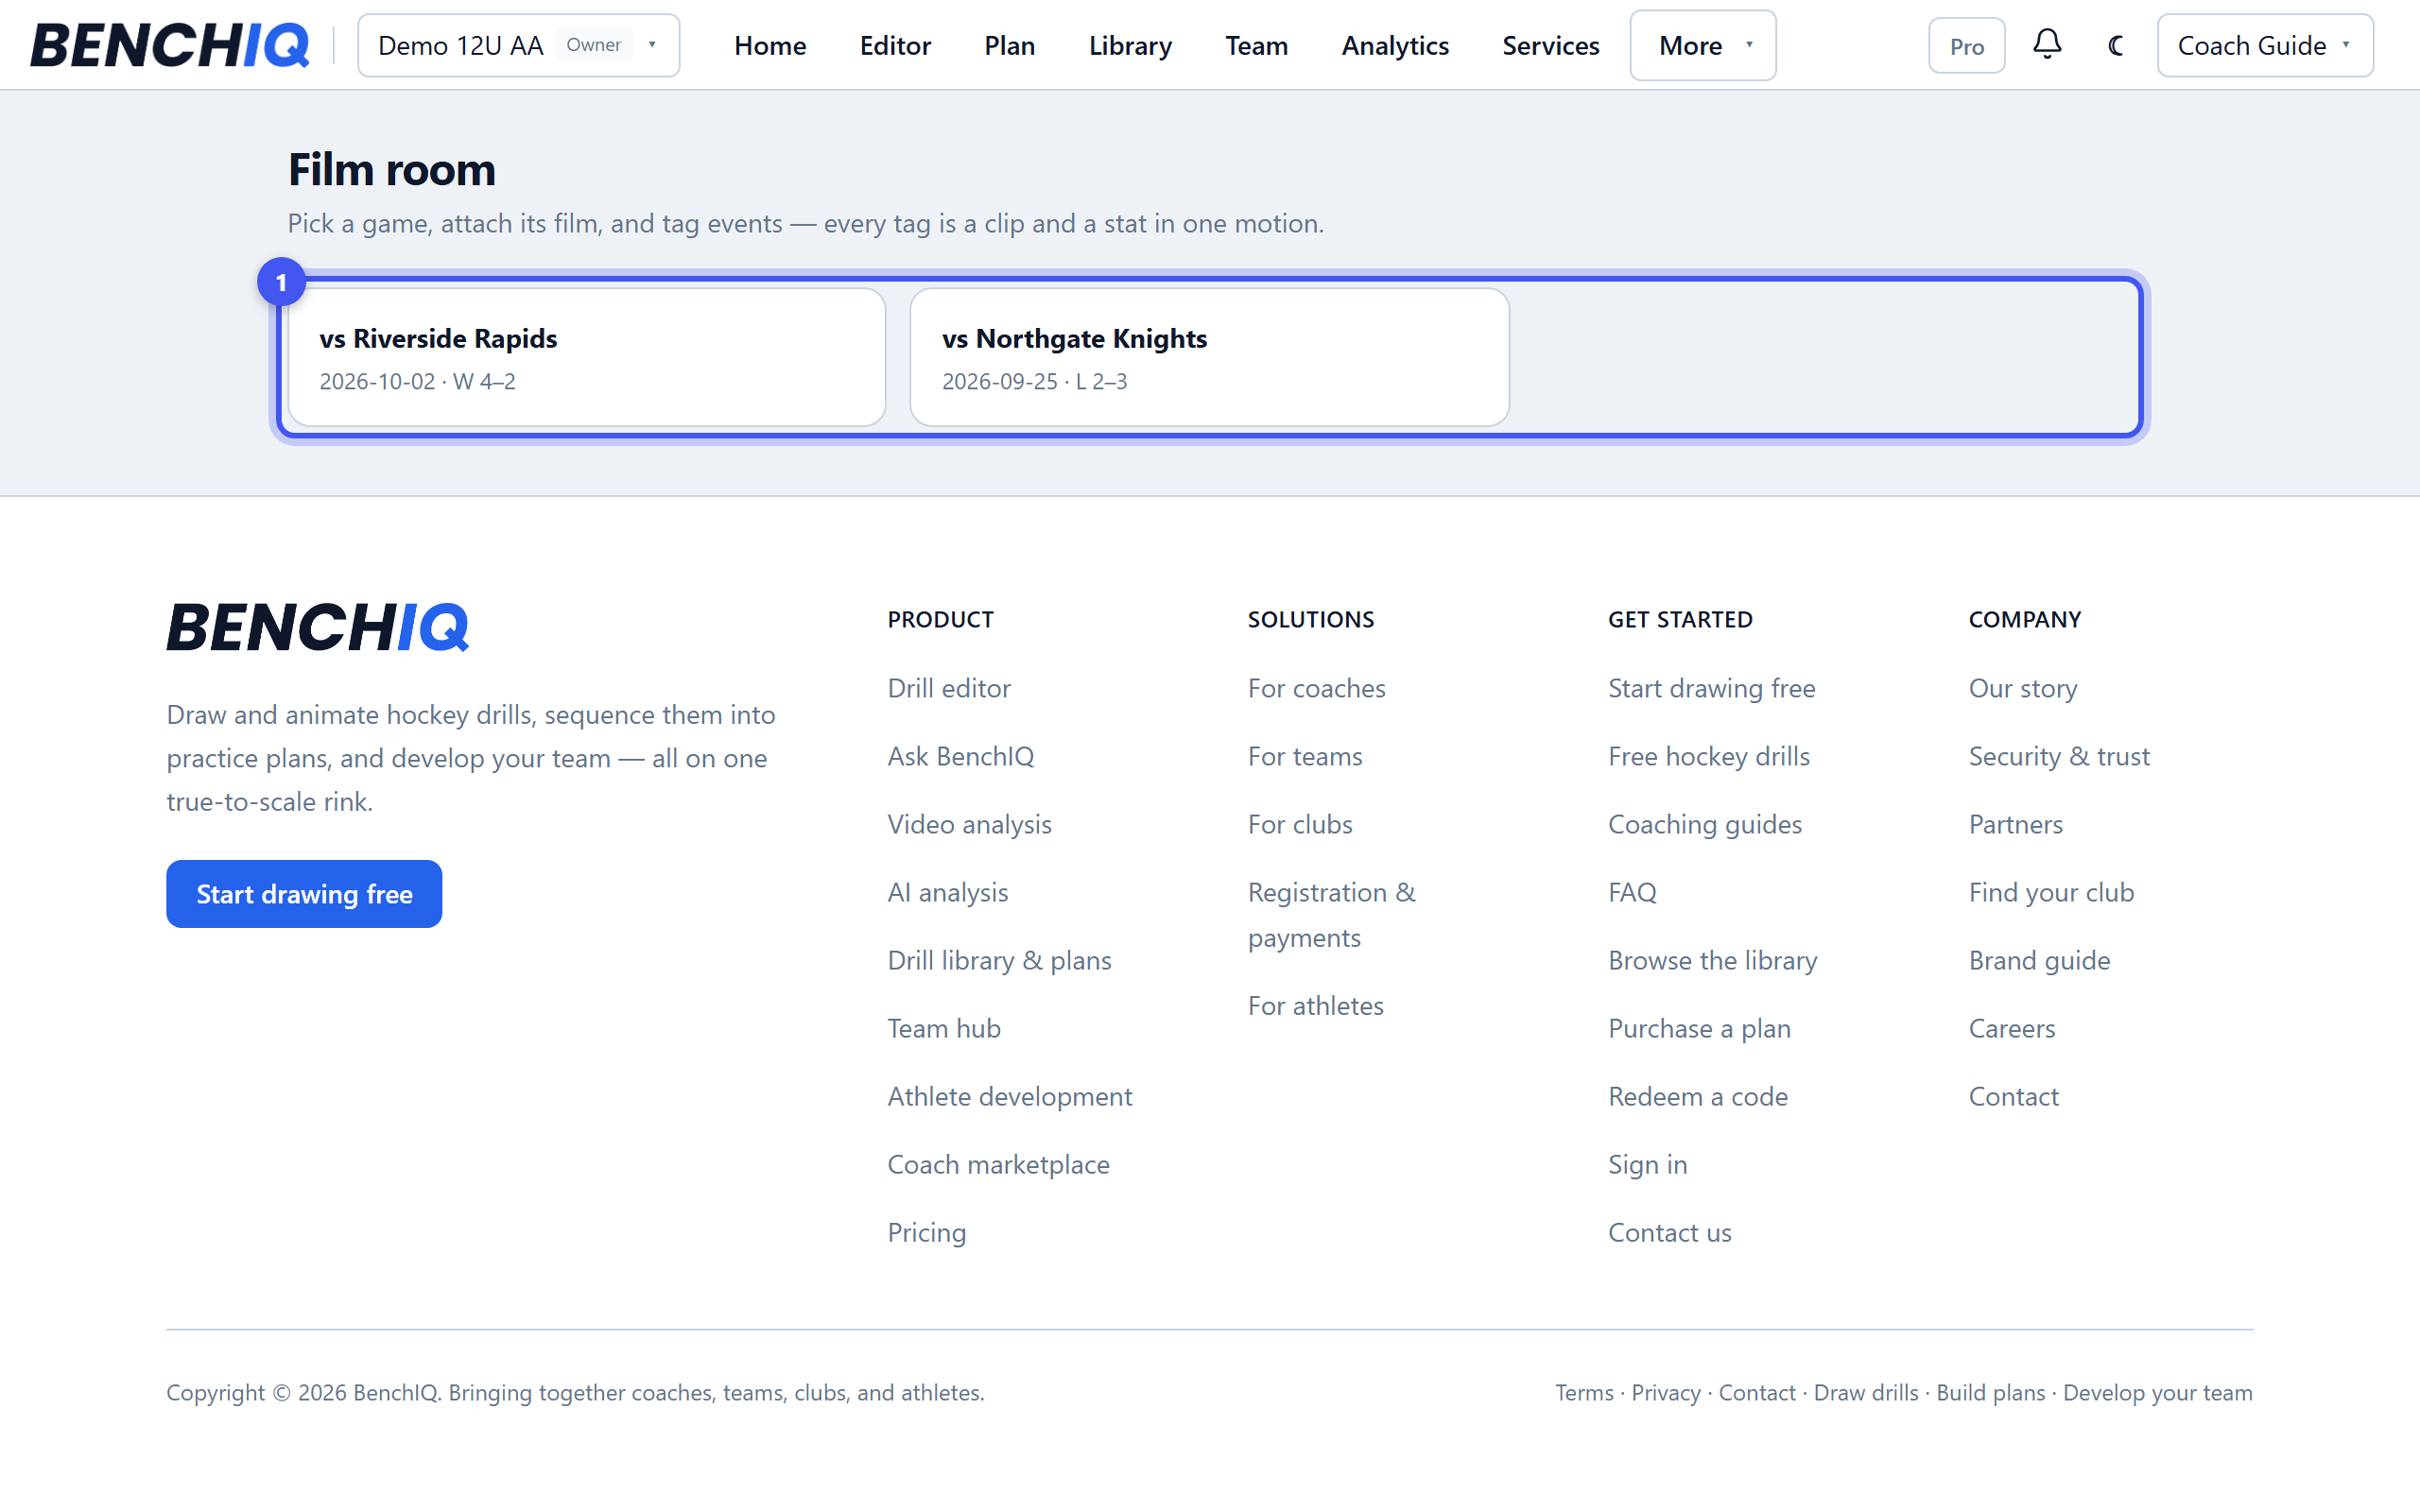Click the Build plans footer link
Image resolution: width=2420 pixels, height=1512 pixels.
1990,1392
